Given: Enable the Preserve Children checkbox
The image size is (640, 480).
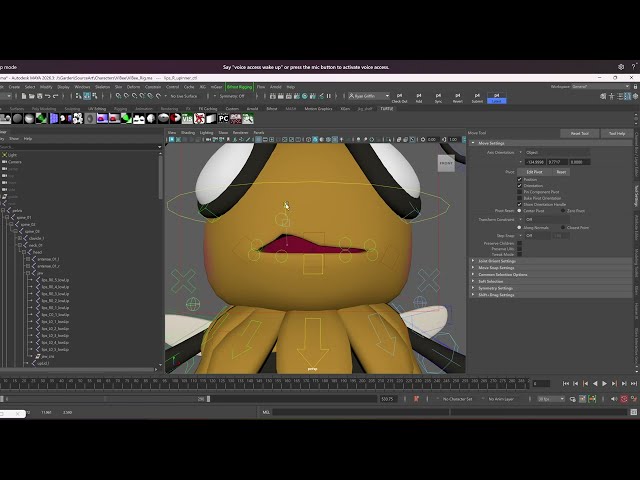Looking at the screenshot, I should [x=520, y=243].
